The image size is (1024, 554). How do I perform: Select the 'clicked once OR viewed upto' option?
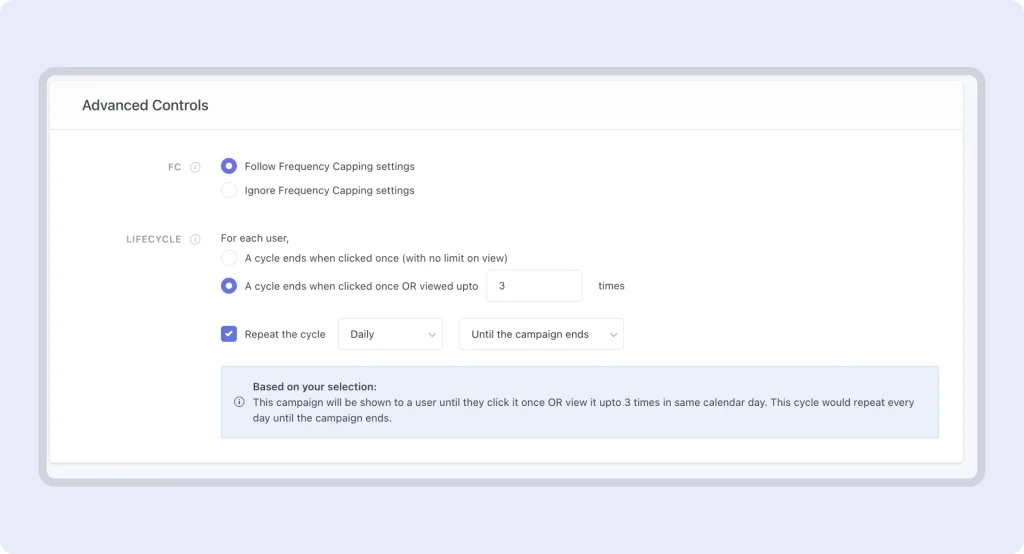(x=229, y=286)
